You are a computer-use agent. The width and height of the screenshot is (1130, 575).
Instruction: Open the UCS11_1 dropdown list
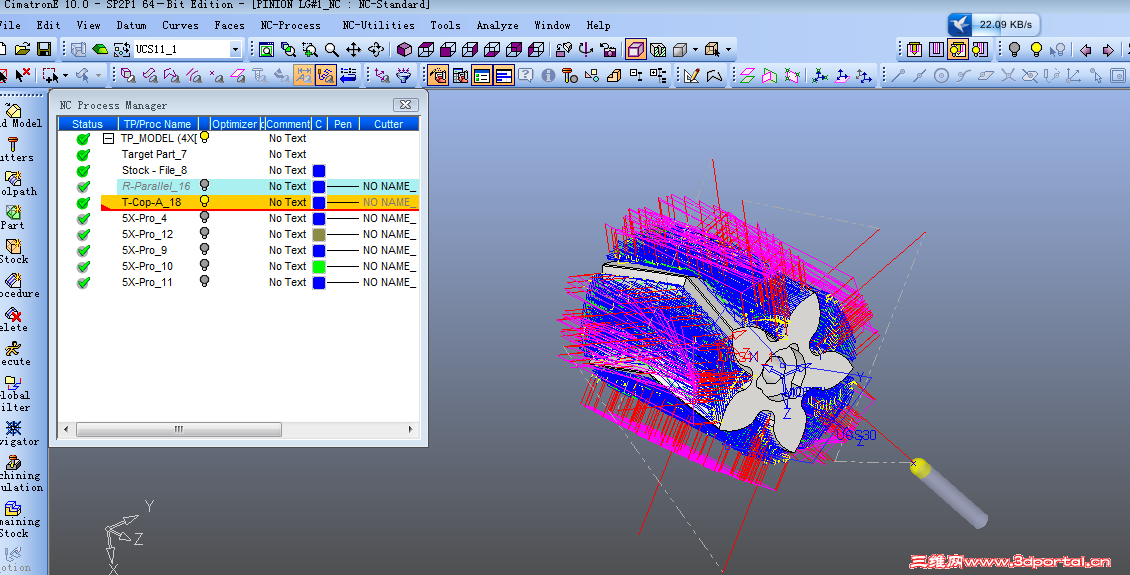click(x=235, y=49)
